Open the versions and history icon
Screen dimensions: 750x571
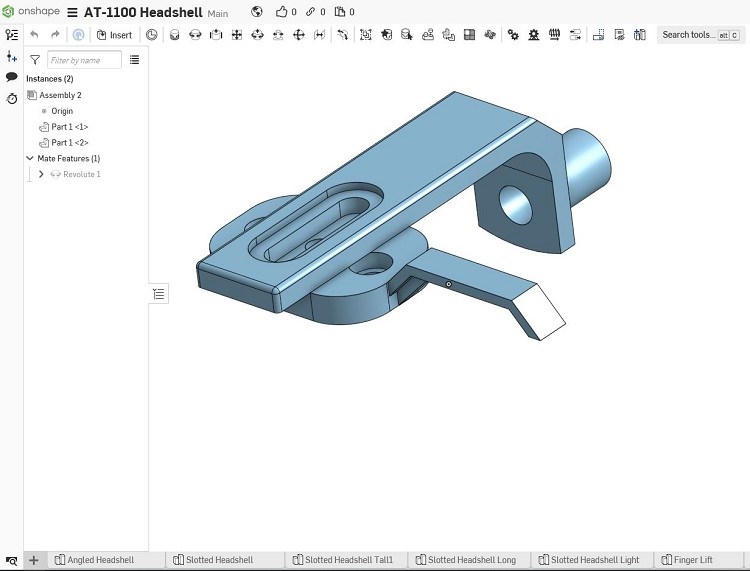point(11,99)
